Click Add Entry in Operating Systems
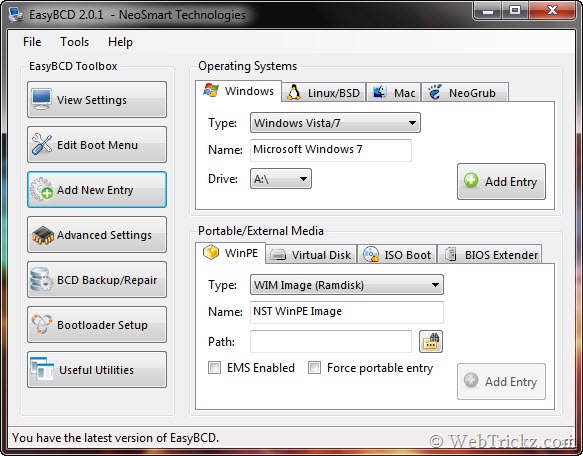 tap(501, 182)
